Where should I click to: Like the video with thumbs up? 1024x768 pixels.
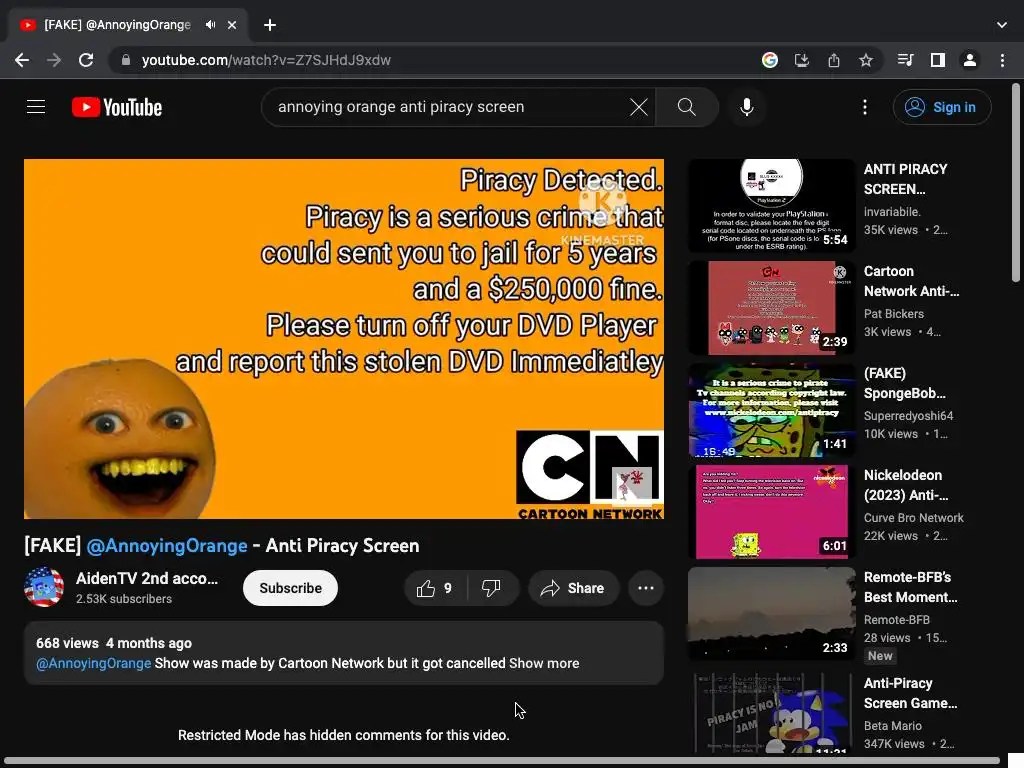pos(436,588)
